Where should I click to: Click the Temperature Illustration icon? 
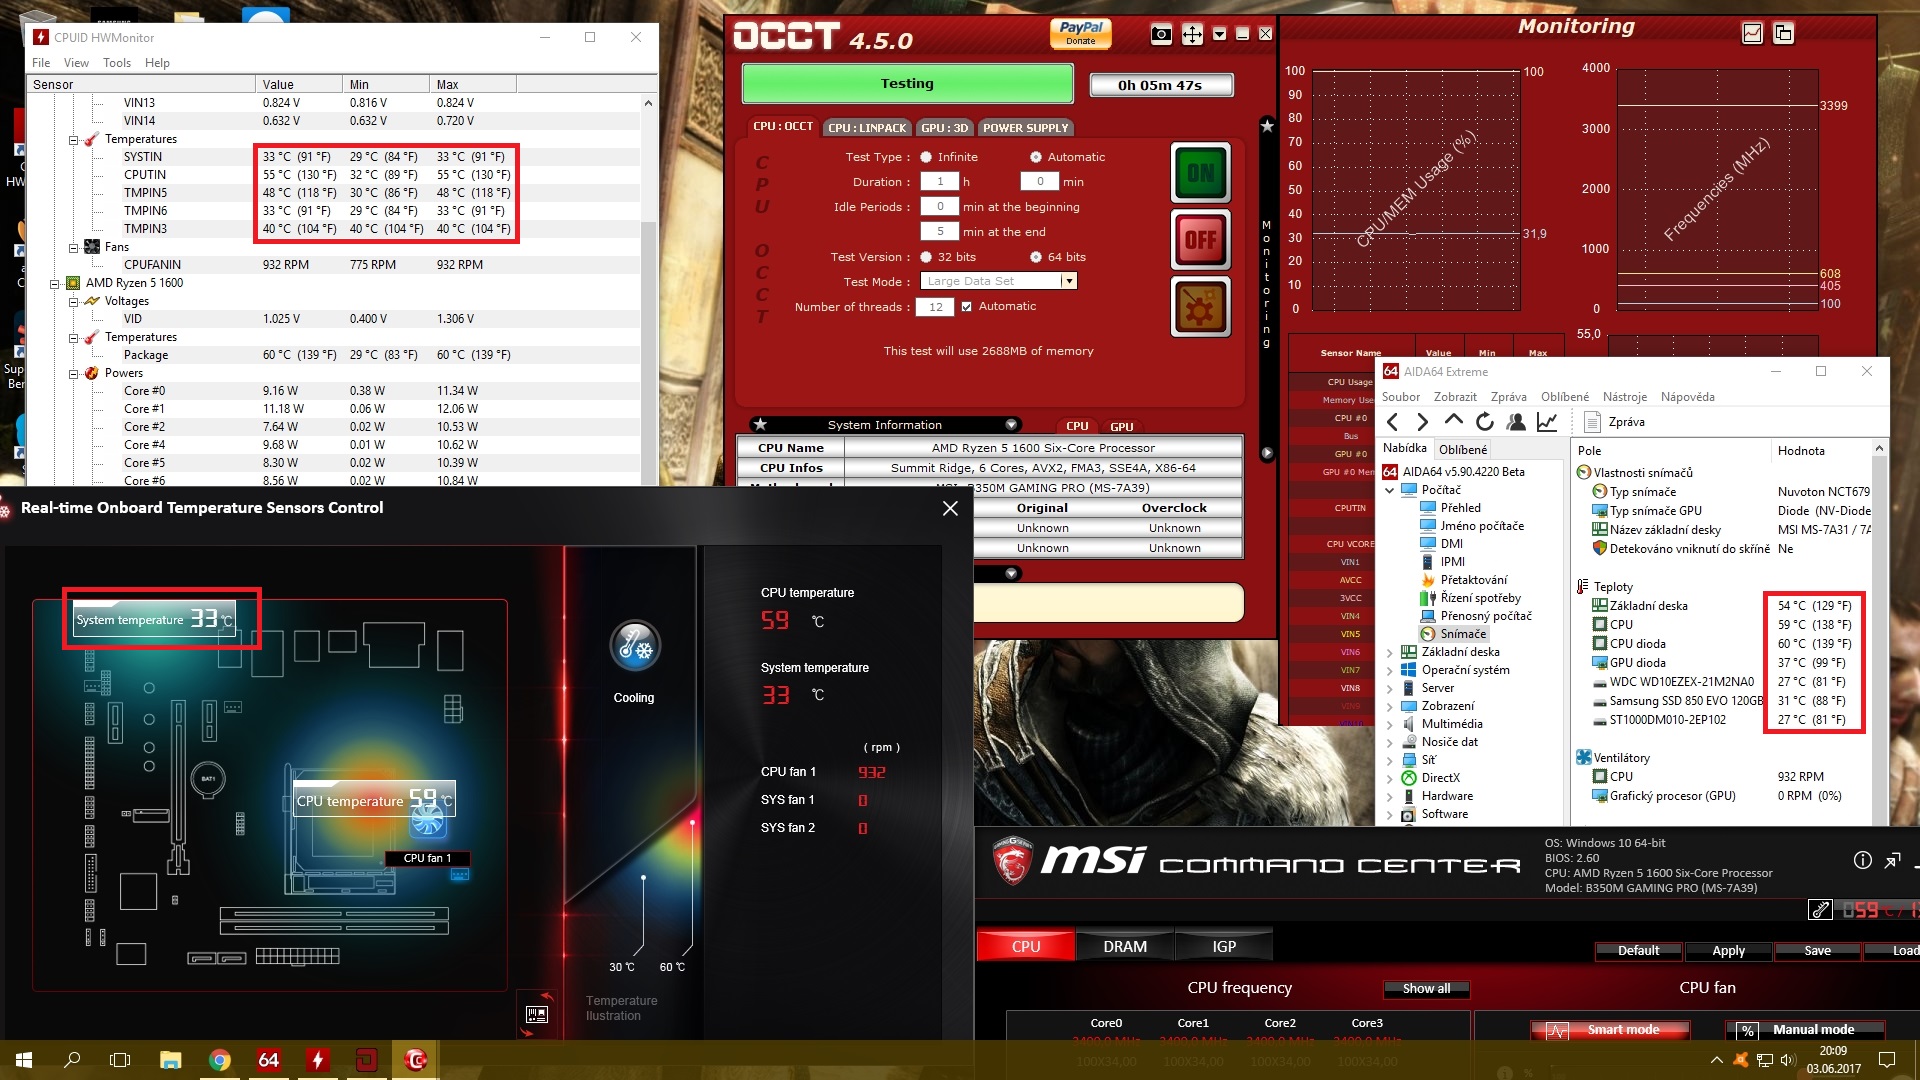coord(537,1014)
